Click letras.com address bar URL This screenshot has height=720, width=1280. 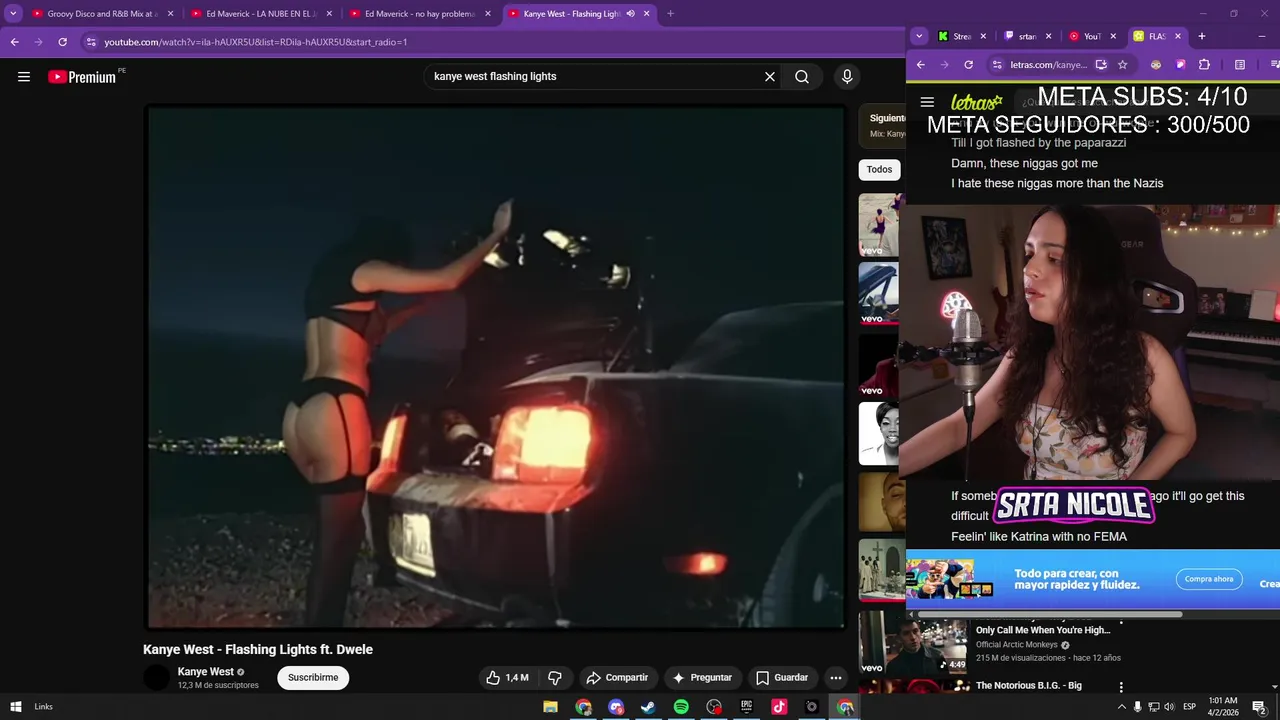point(1049,65)
